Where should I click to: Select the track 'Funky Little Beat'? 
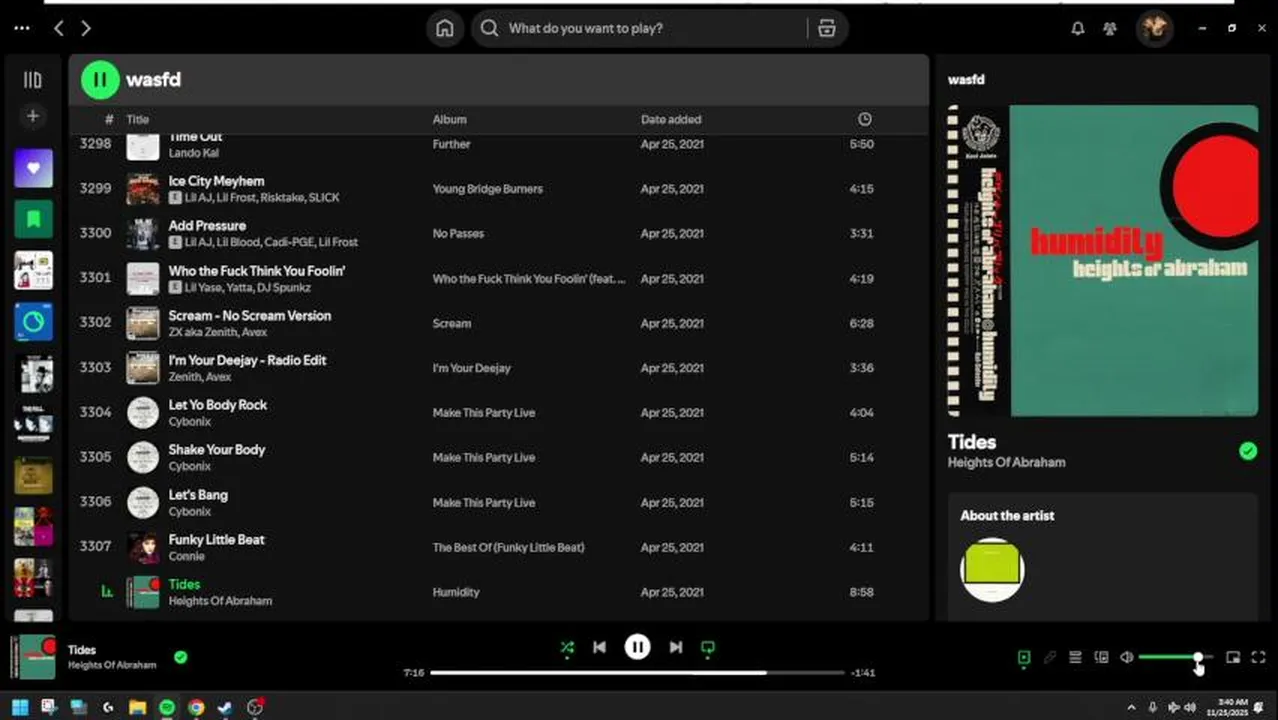[217, 540]
